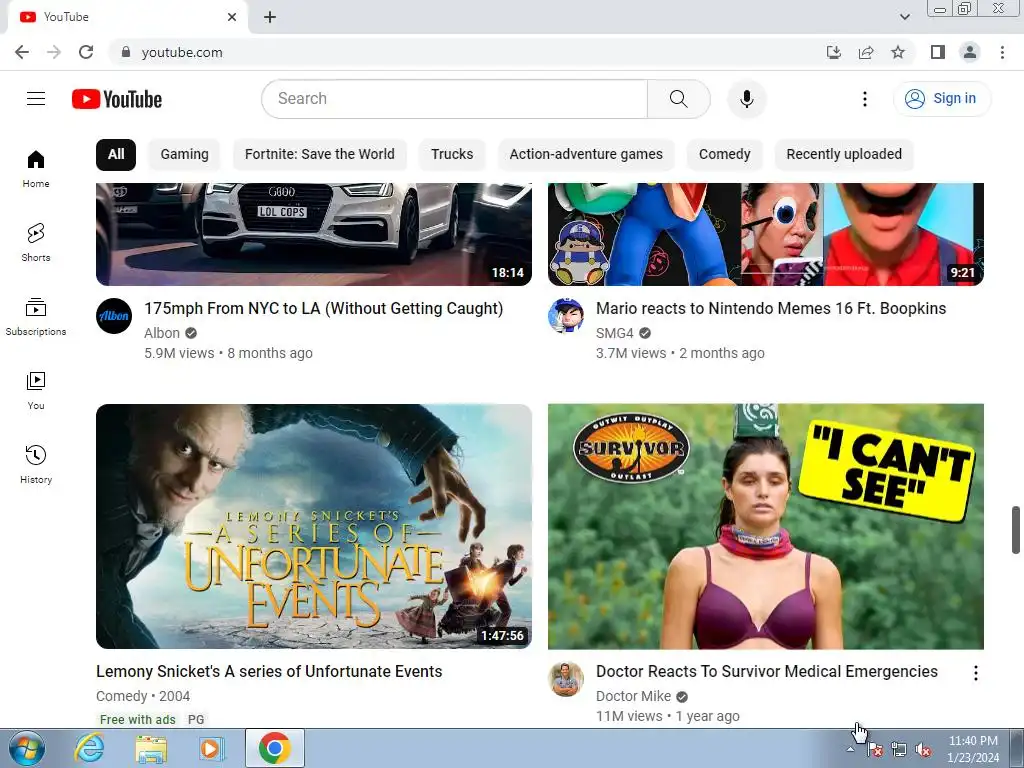Click the muted volume tray icon
This screenshot has height=768, width=1024.
(x=923, y=750)
